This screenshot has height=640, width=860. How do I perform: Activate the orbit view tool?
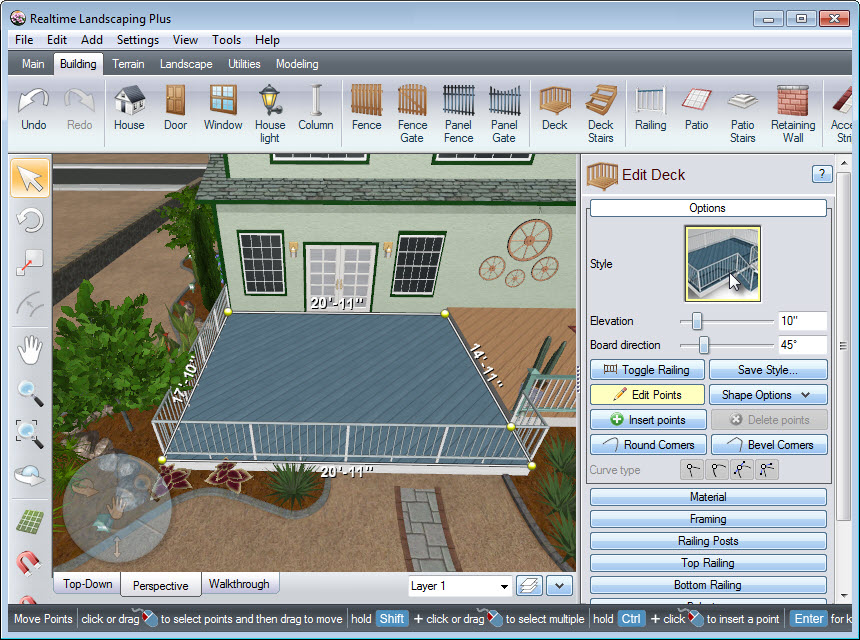tap(30, 475)
